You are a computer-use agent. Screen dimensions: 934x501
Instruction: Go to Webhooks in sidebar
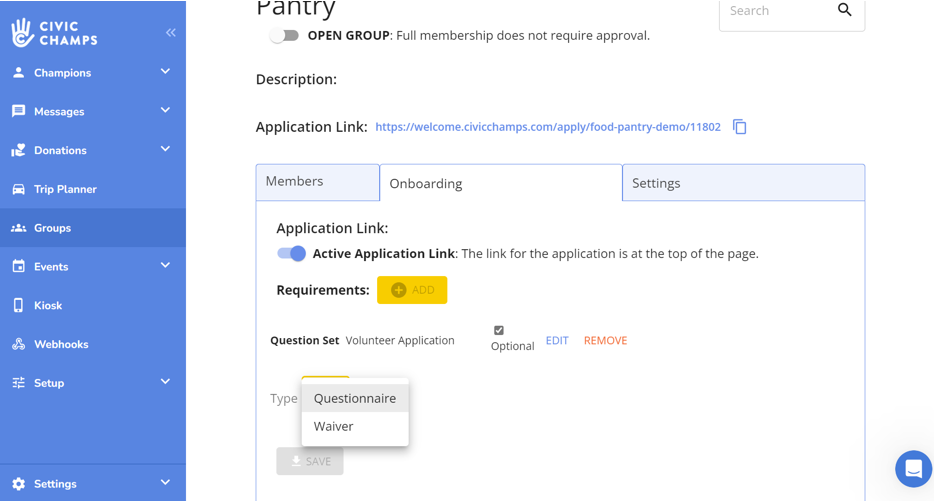point(61,344)
